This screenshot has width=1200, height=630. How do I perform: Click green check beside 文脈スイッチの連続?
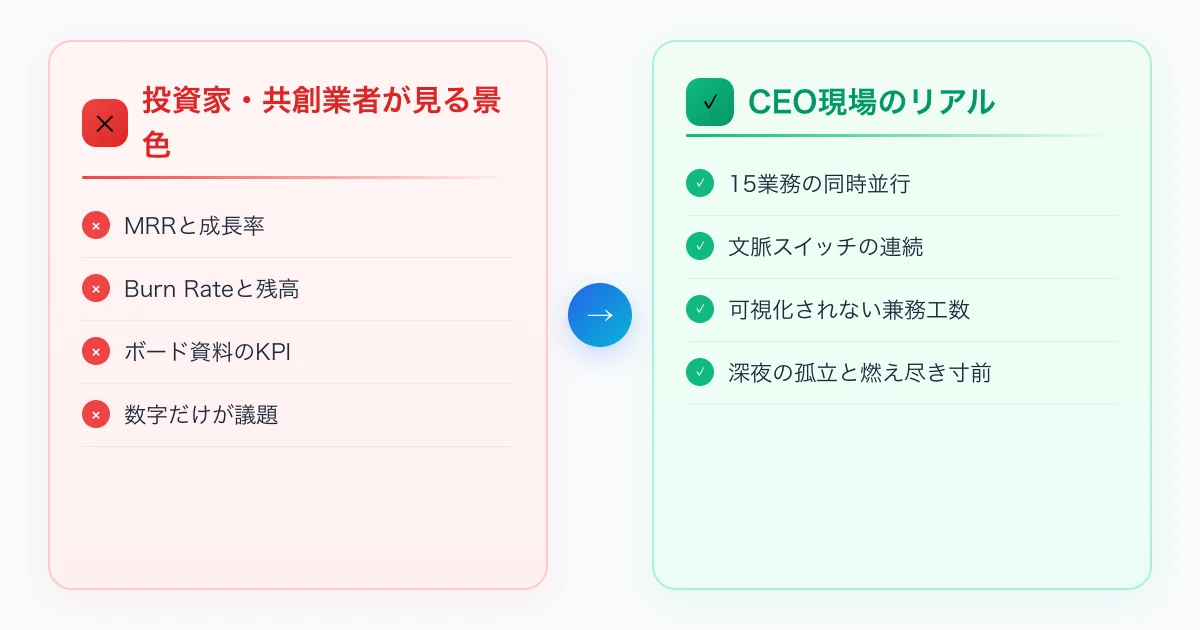click(700, 246)
